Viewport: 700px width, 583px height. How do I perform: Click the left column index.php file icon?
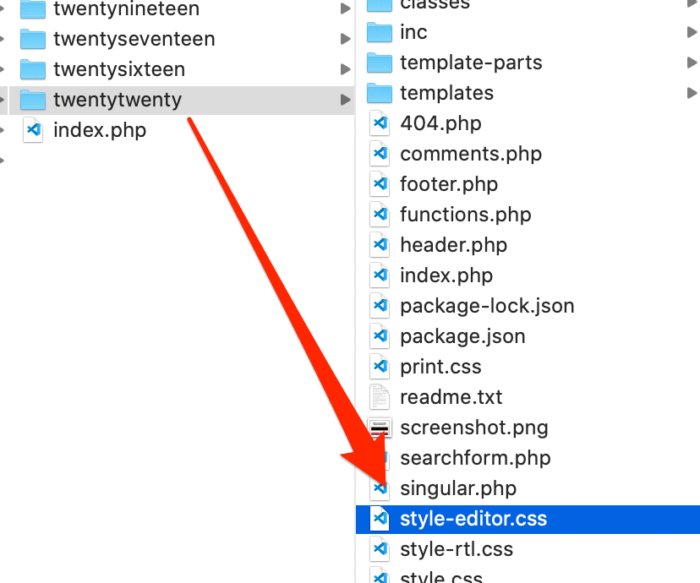[34, 130]
